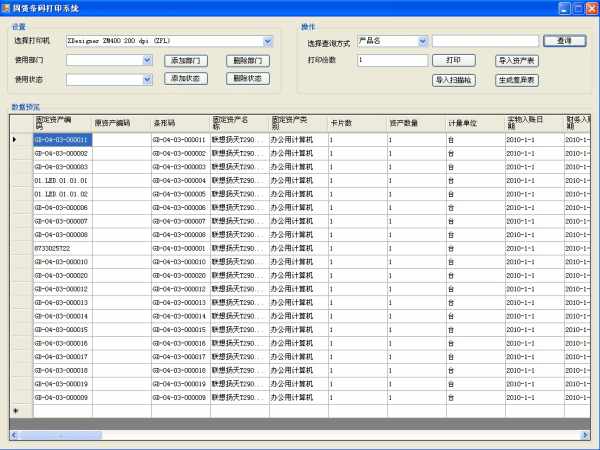The height and width of the screenshot is (450, 600).
Task: Open the 选择查询方式 dropdown showing 产品名
Action: click(422, 41)
